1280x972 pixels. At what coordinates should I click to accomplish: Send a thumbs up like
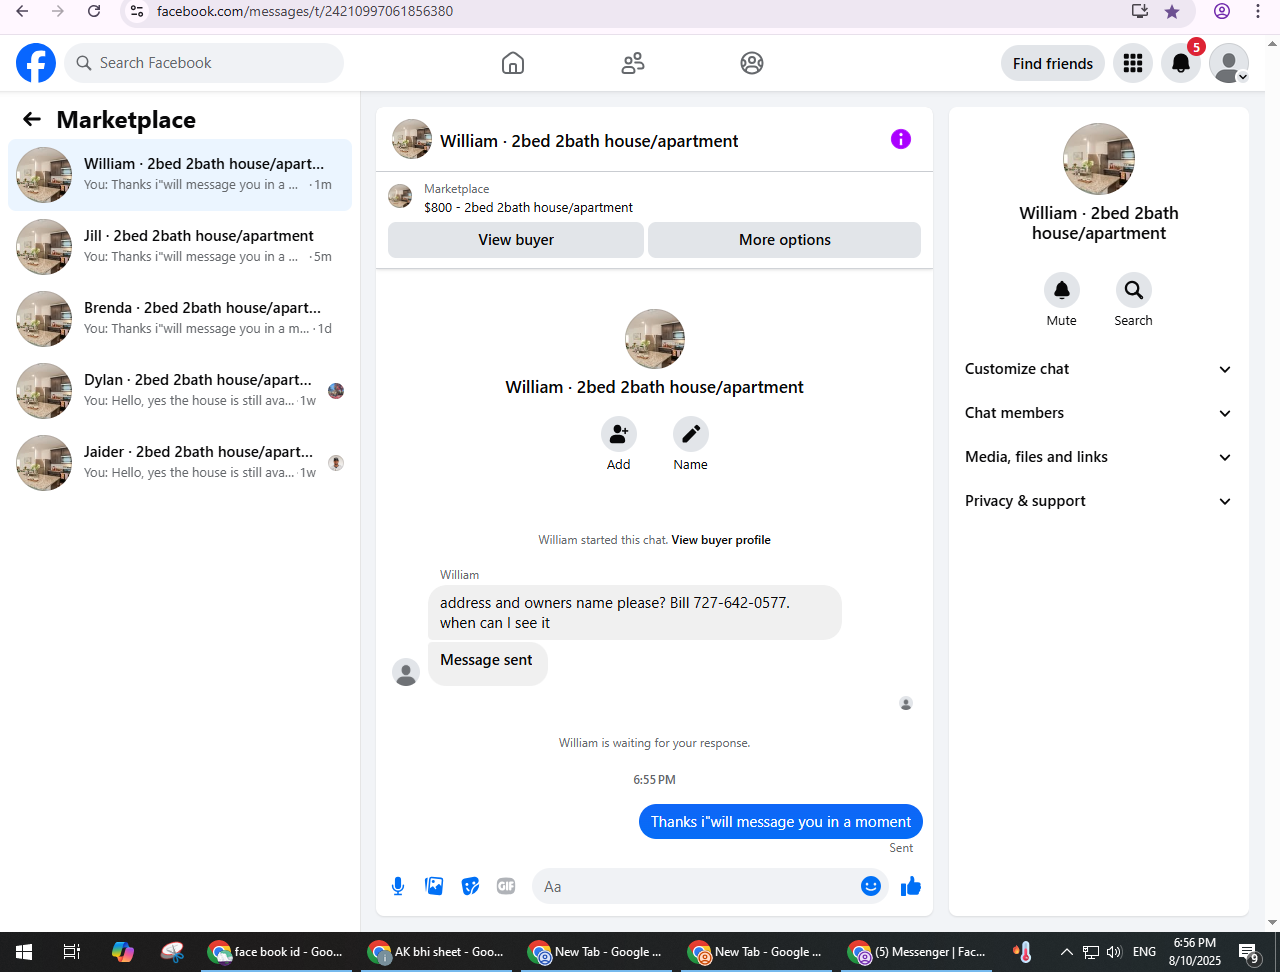(910, 886)
